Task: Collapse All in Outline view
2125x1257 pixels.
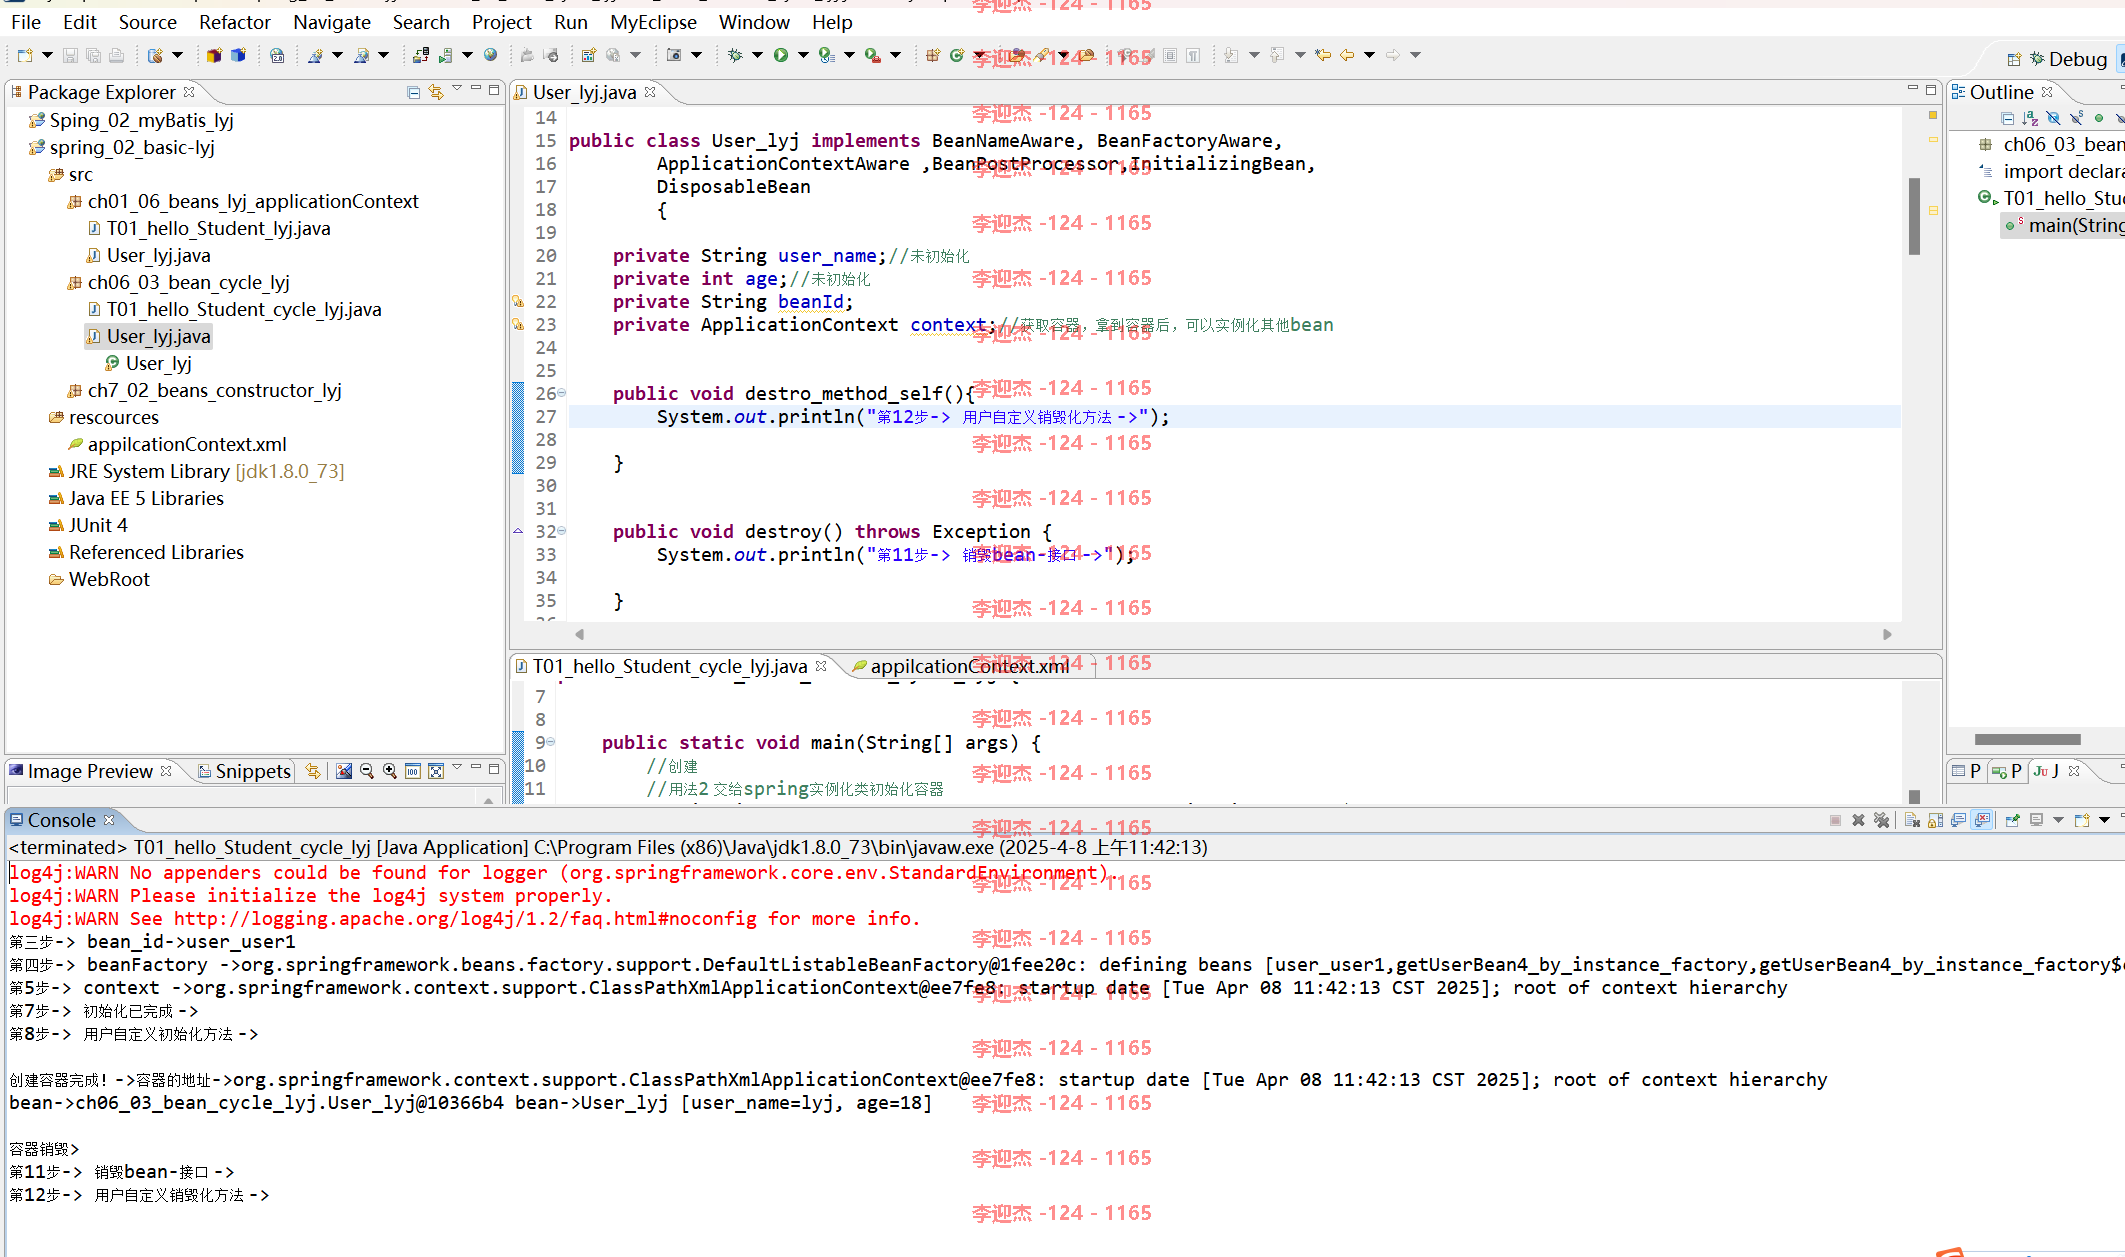Action: [x=2007, y=118]
